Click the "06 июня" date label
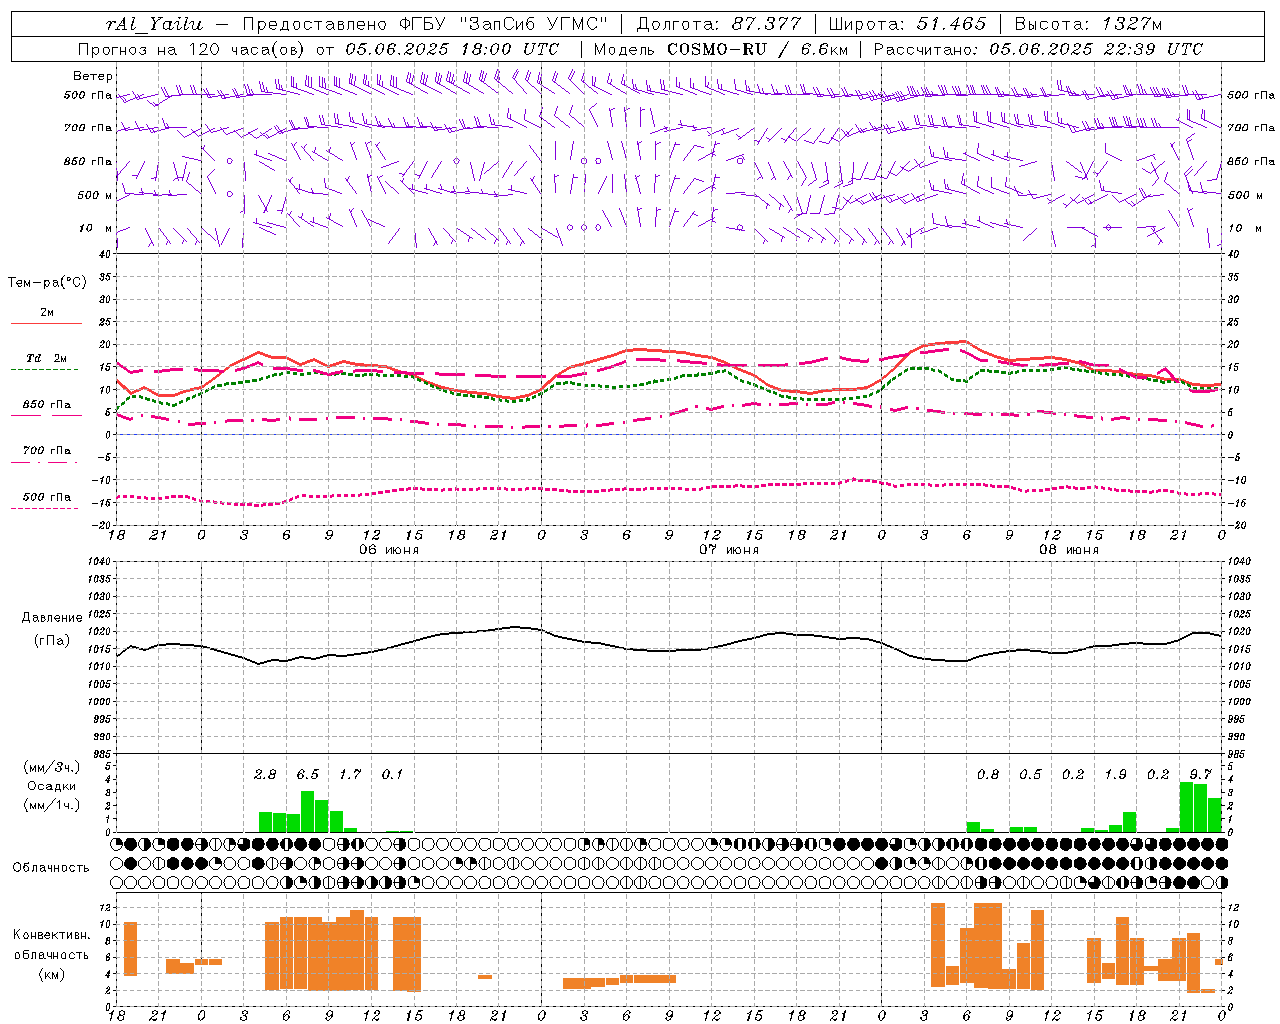 tap(389, 550)
